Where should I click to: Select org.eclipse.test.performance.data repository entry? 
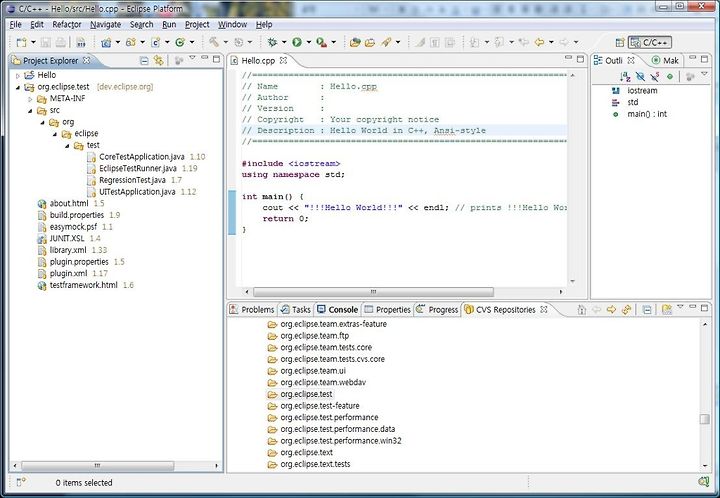pyautogui.click(x=338, y=429)
